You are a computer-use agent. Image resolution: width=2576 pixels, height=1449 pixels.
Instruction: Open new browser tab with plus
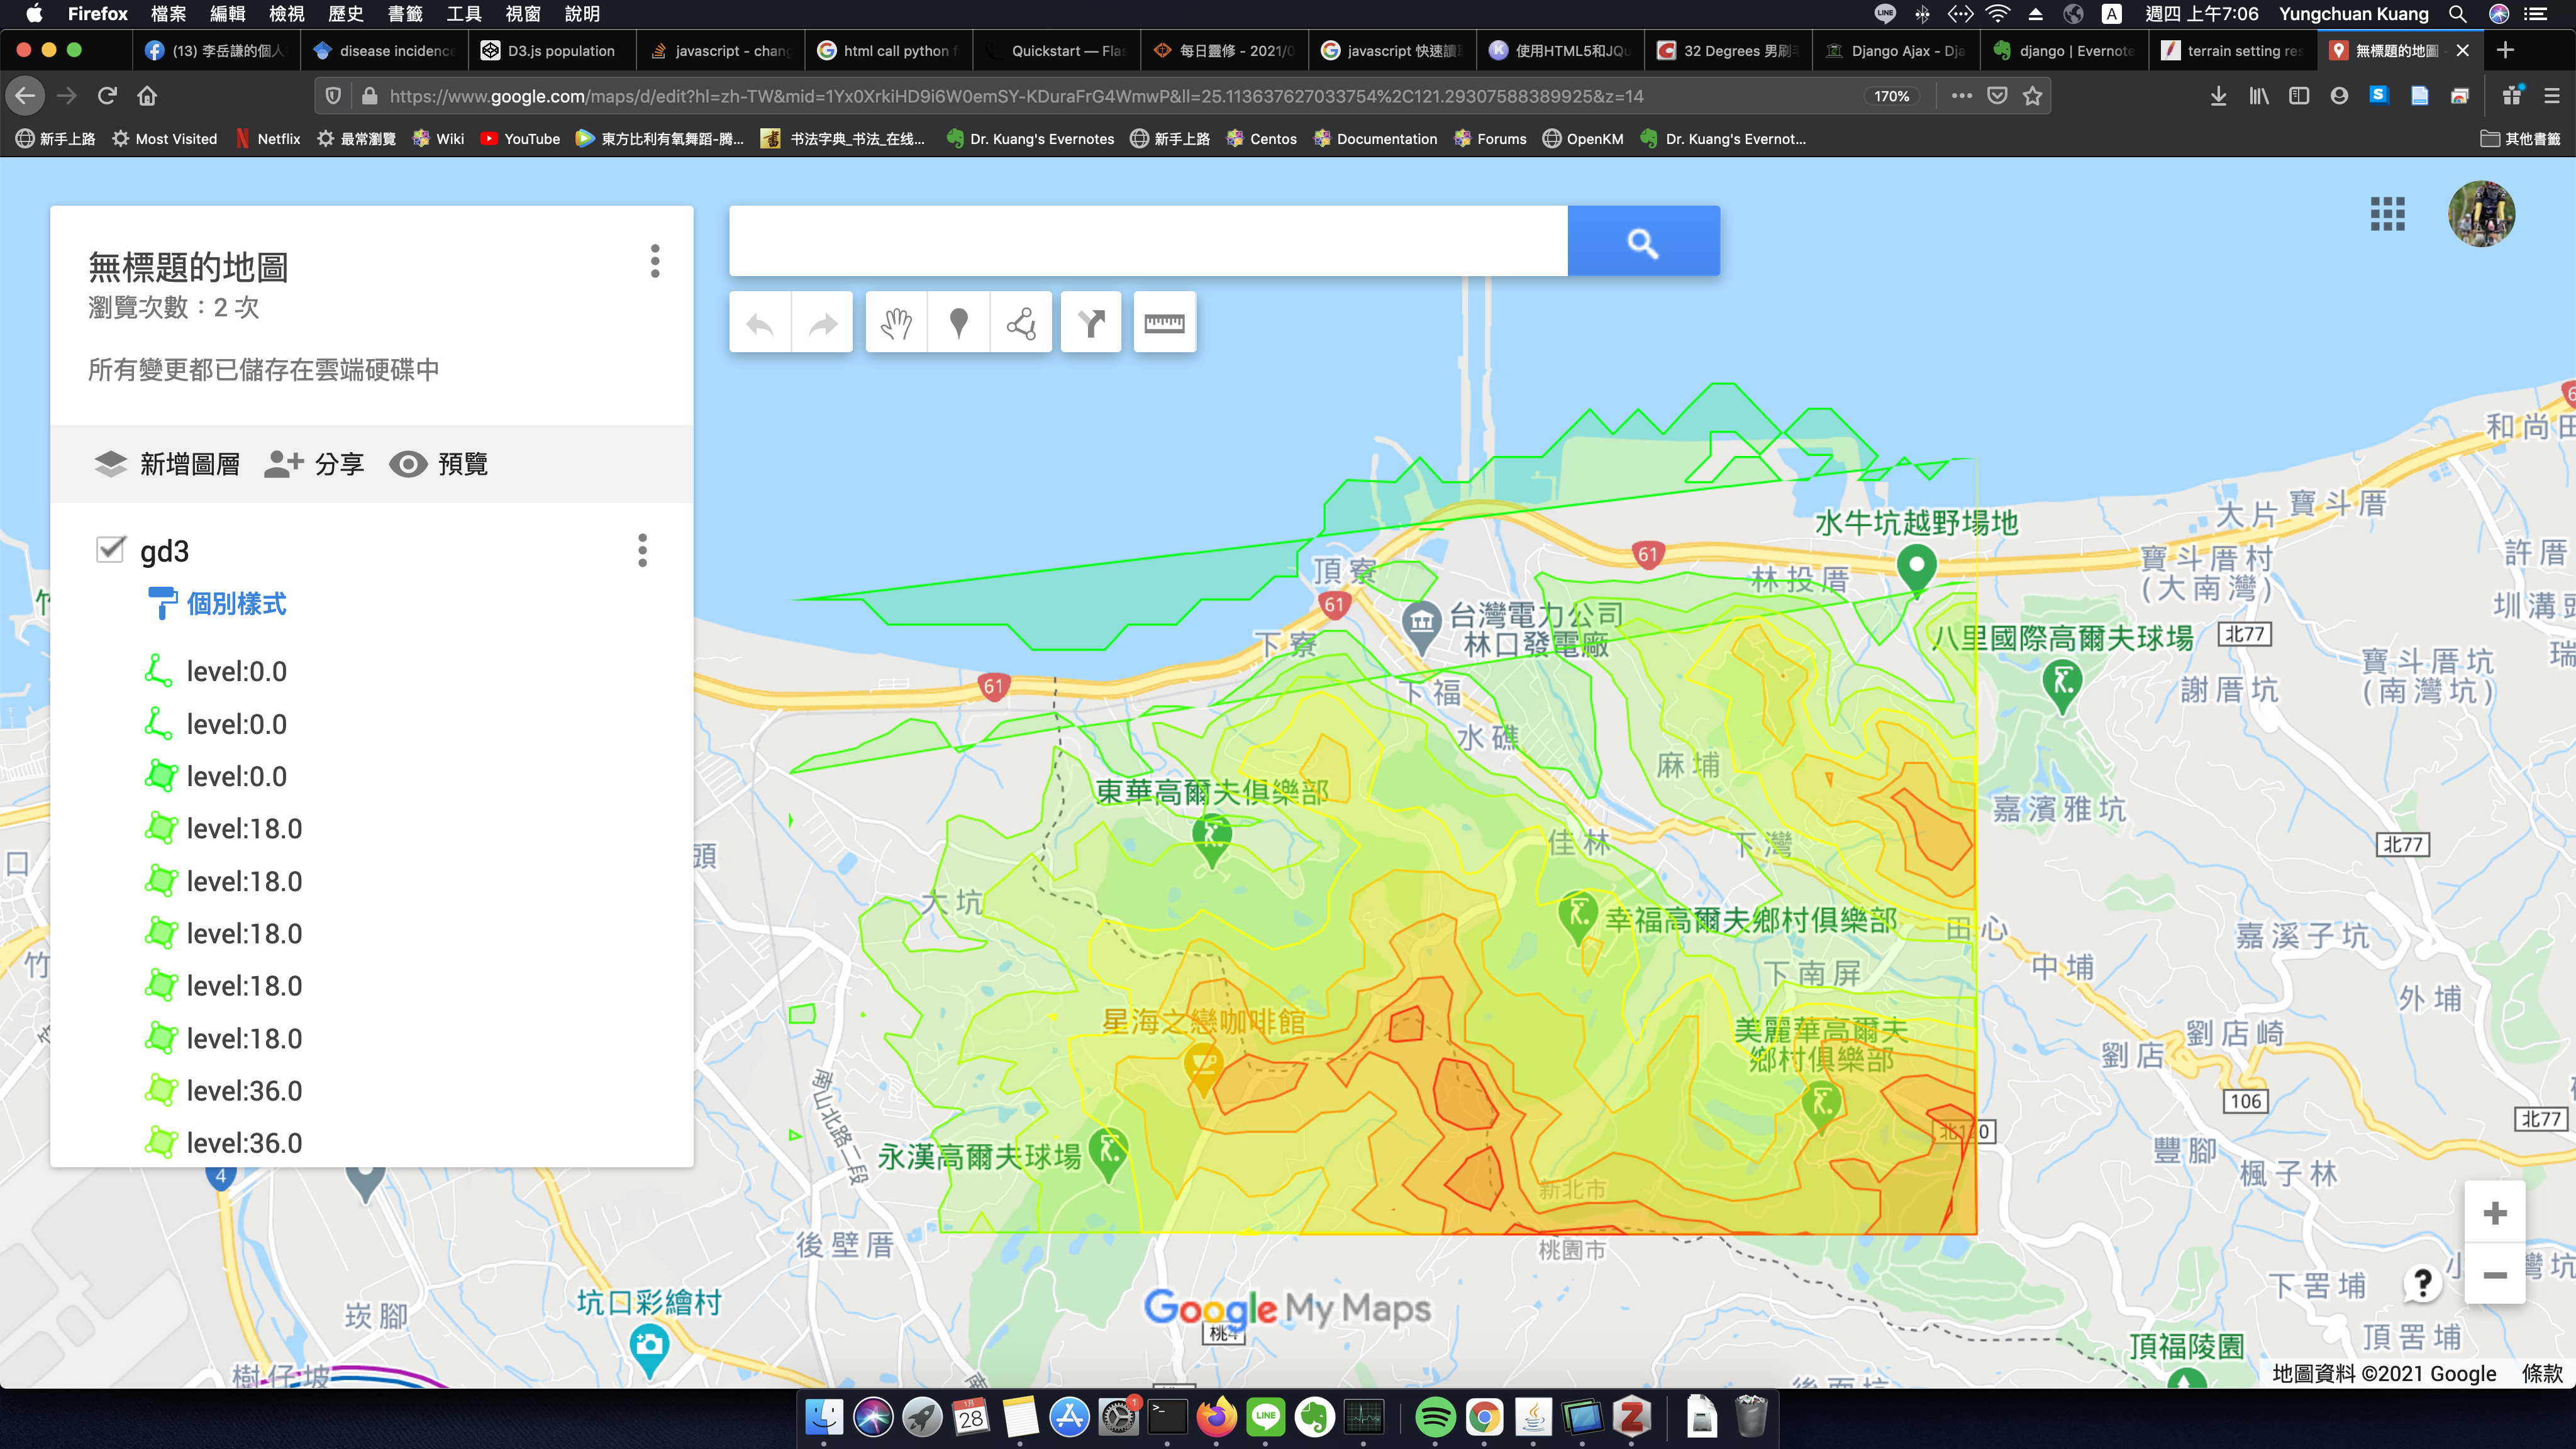click(2505, 50)
